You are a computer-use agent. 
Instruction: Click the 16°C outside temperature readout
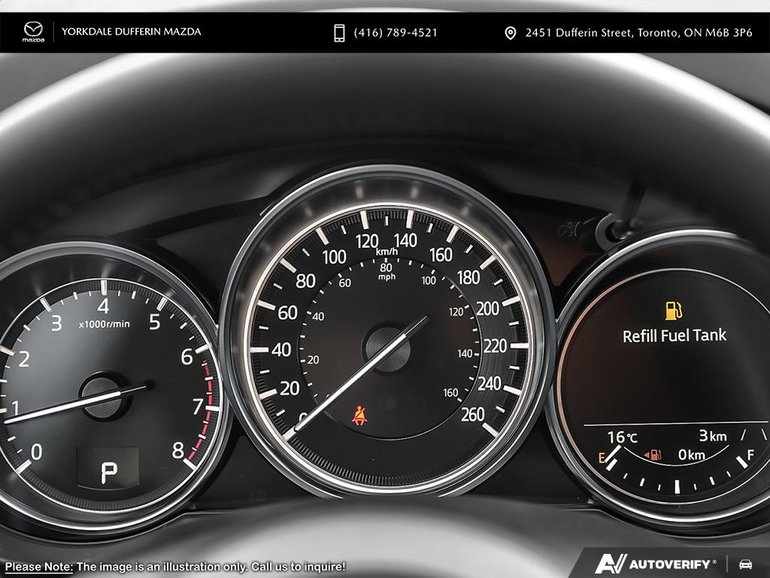coord(622,437)
